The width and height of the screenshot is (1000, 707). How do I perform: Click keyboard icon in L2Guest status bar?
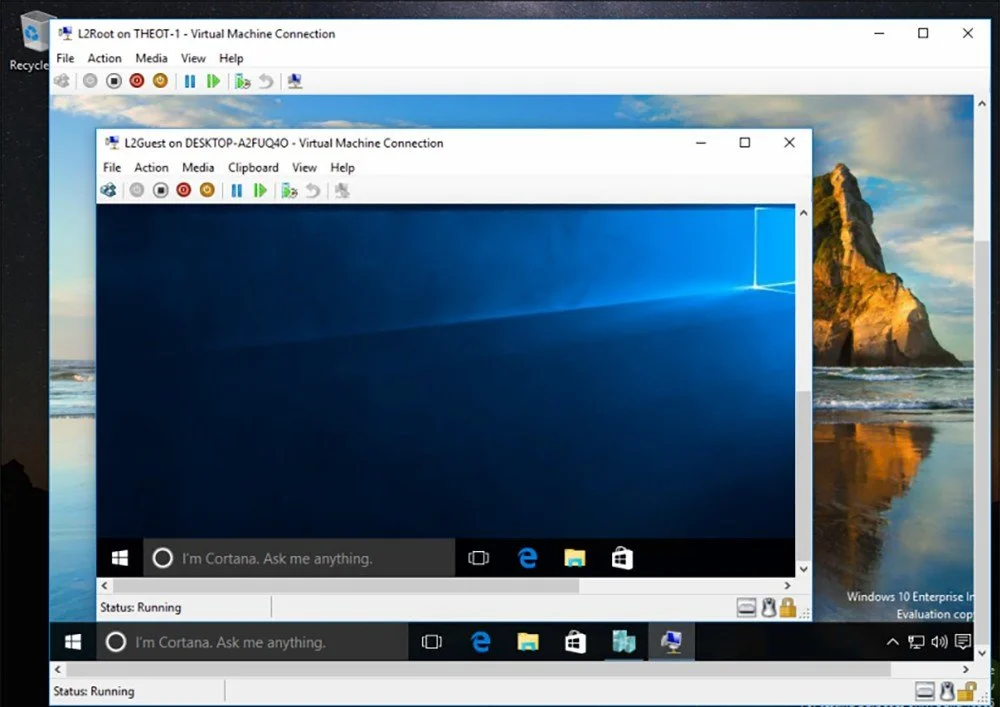tap(746, 608)
